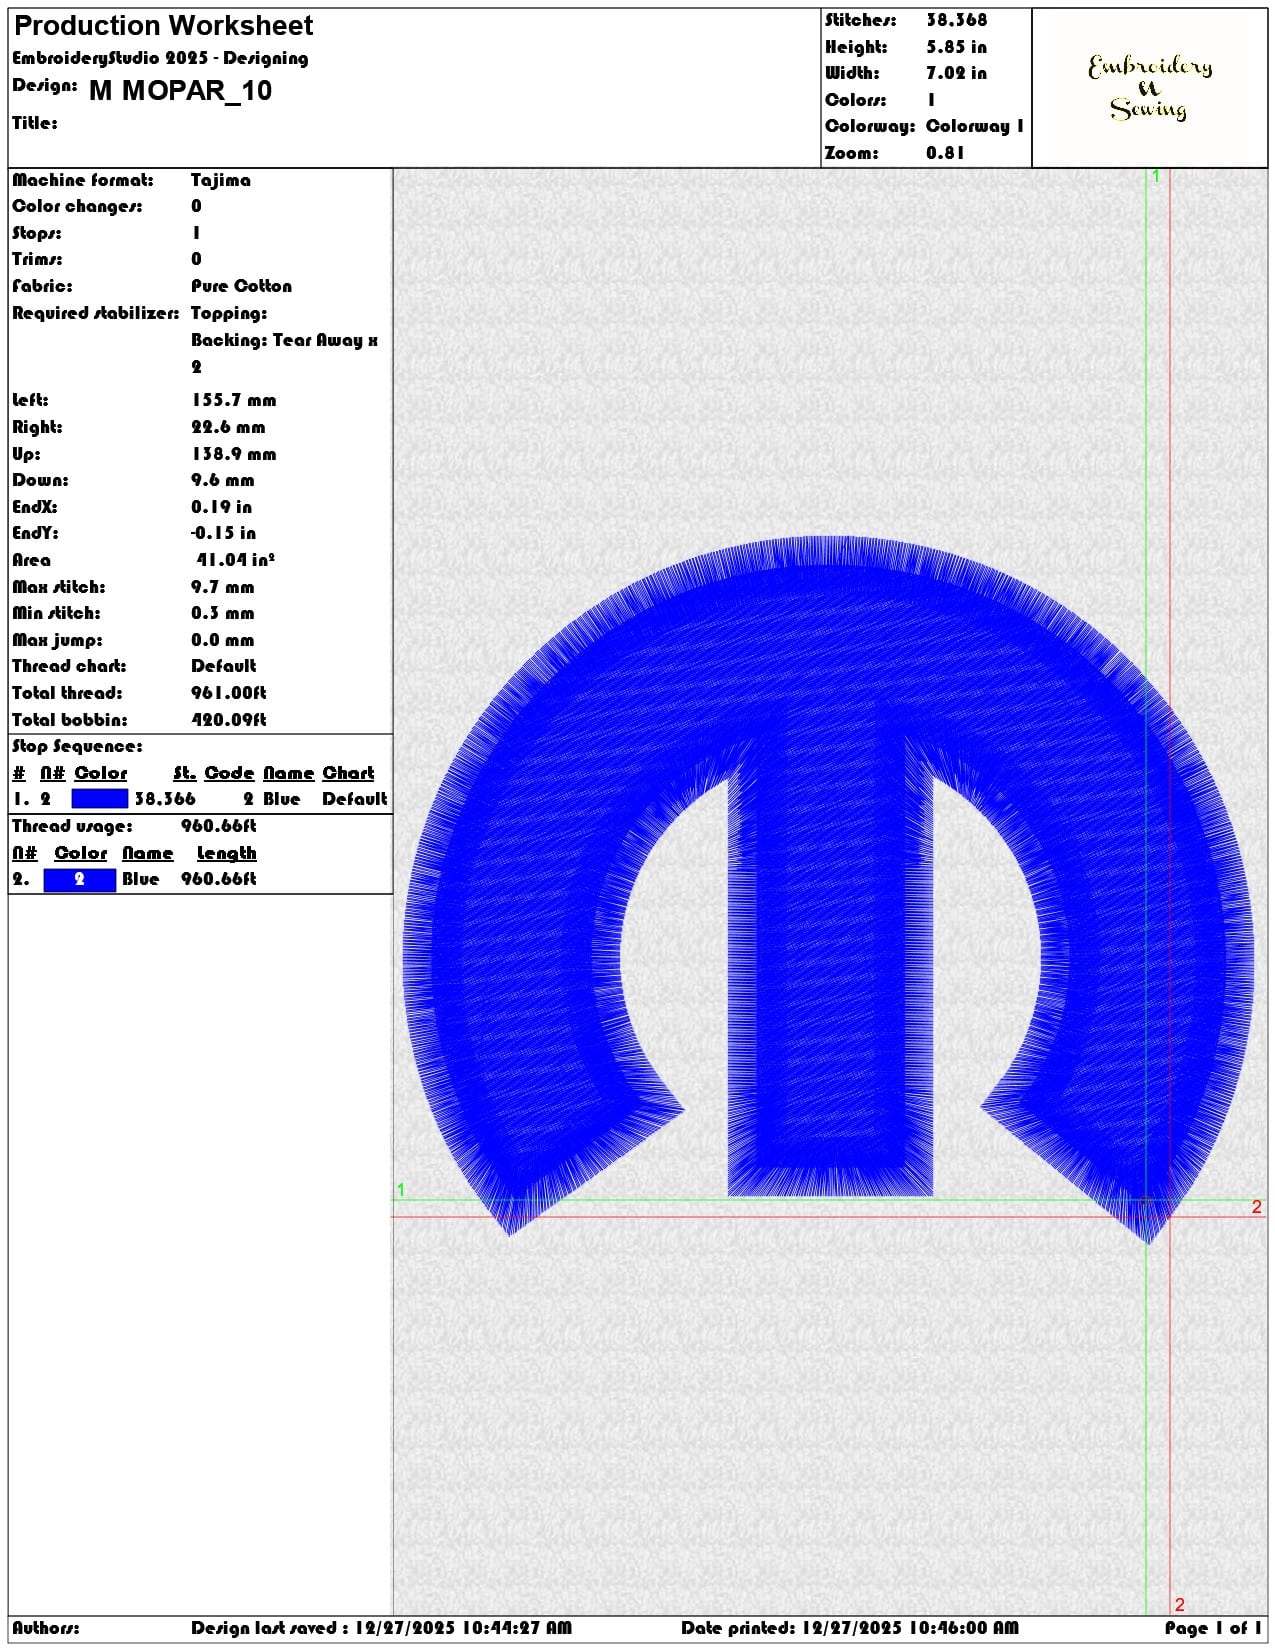The width and height of the screenshot is (1275, 1650).
Task: Click the 'Date printed' timestamp
Action: pyautogui.click(x=850, y=1628)
